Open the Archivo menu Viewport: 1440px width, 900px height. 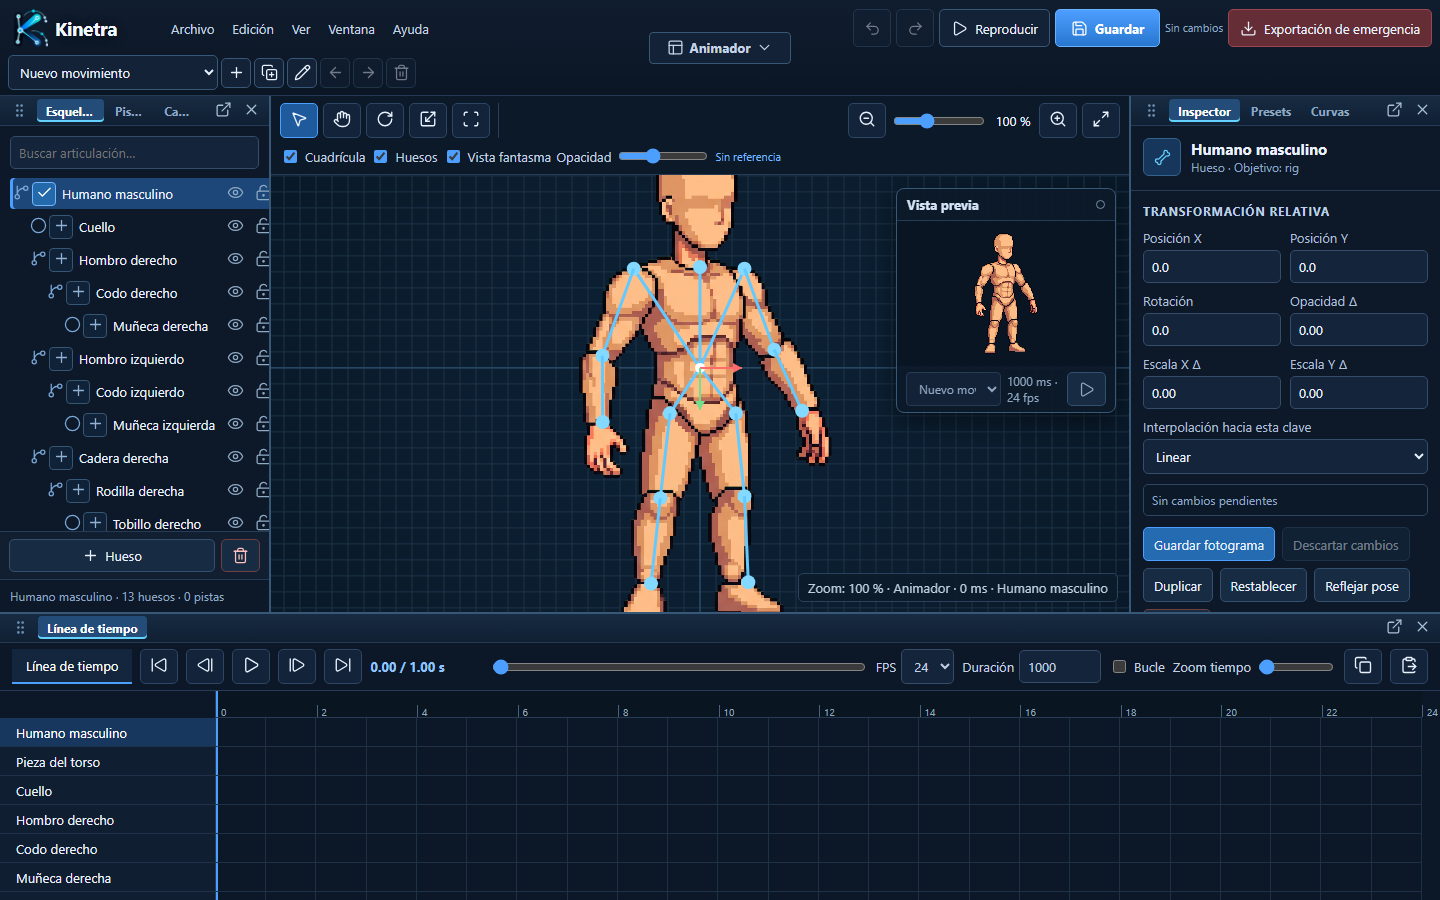tap(192, 29)
